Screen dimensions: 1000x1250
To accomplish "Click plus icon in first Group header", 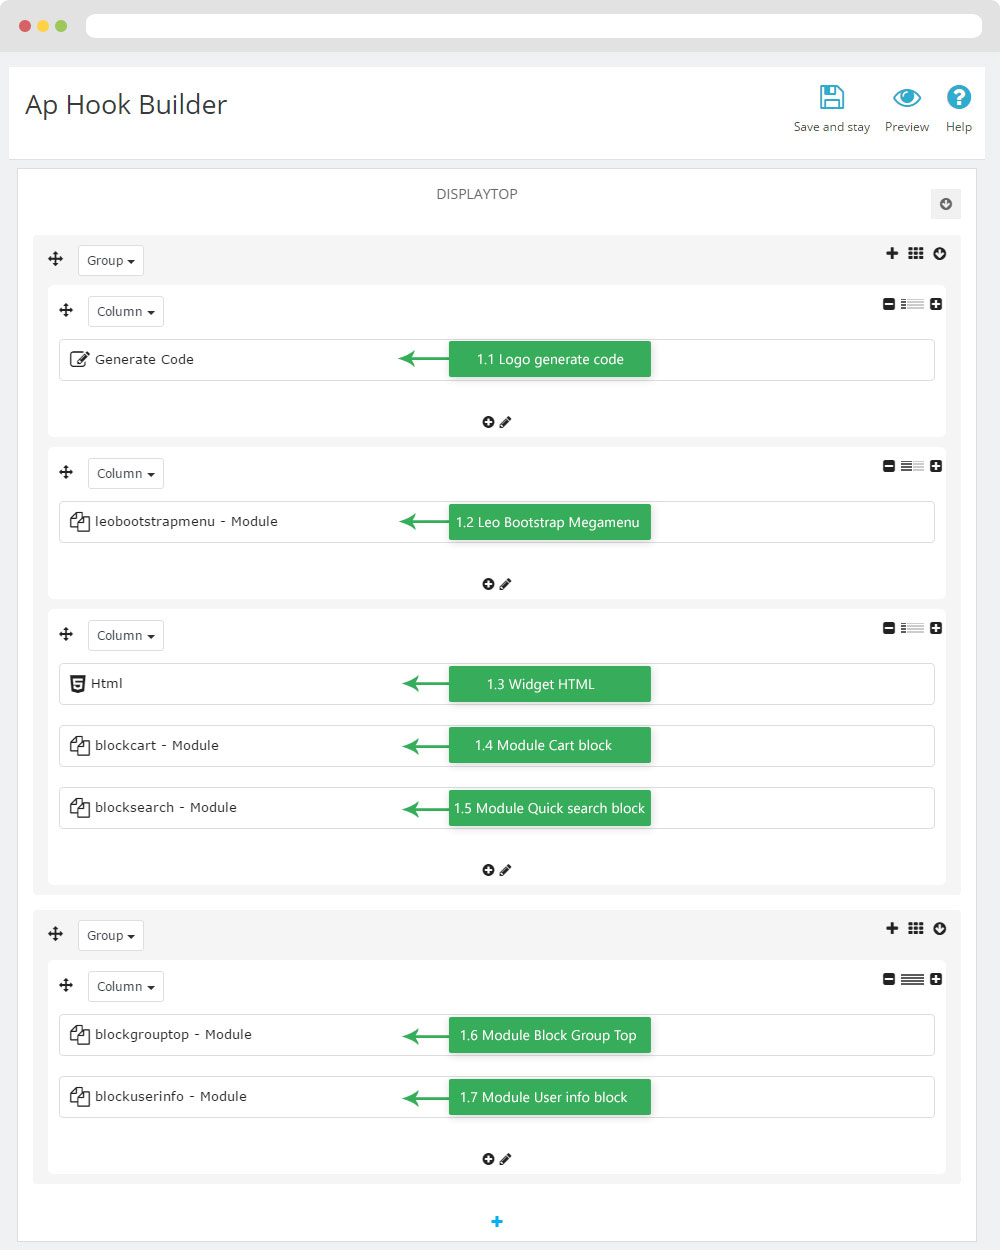I will (892, 254).
